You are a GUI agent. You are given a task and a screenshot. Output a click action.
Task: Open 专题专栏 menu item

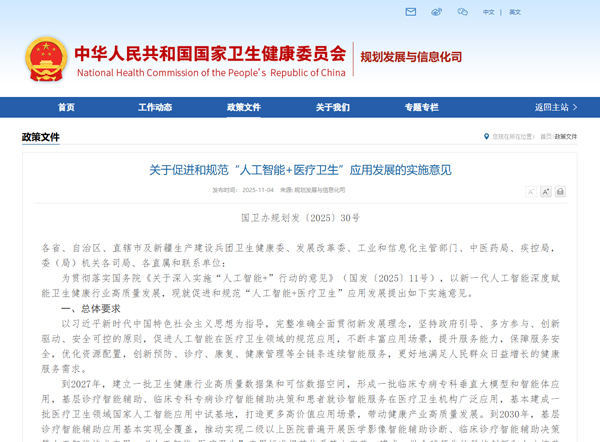point(421,107)
